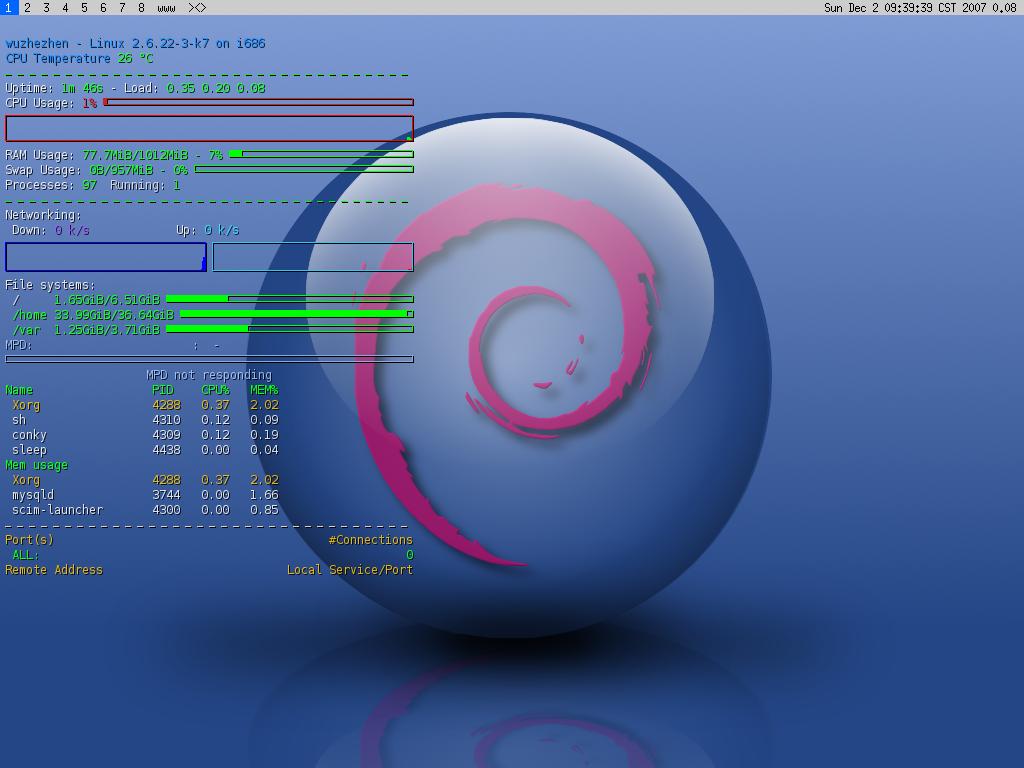Viewport: 1024px width, 768px height.
Task: Click the scim-launcher MEM% value '0.85'
Action: (x=264, y=510)
